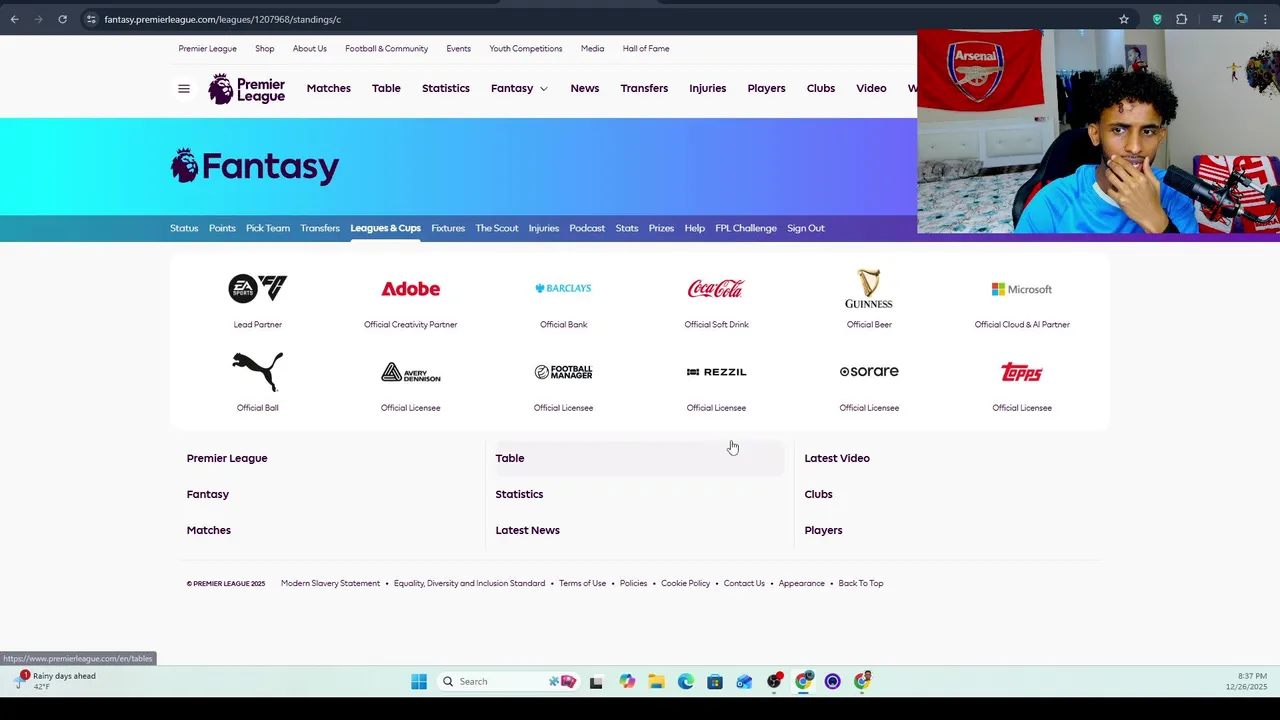Open Youth Competitions link

(526, 48)
